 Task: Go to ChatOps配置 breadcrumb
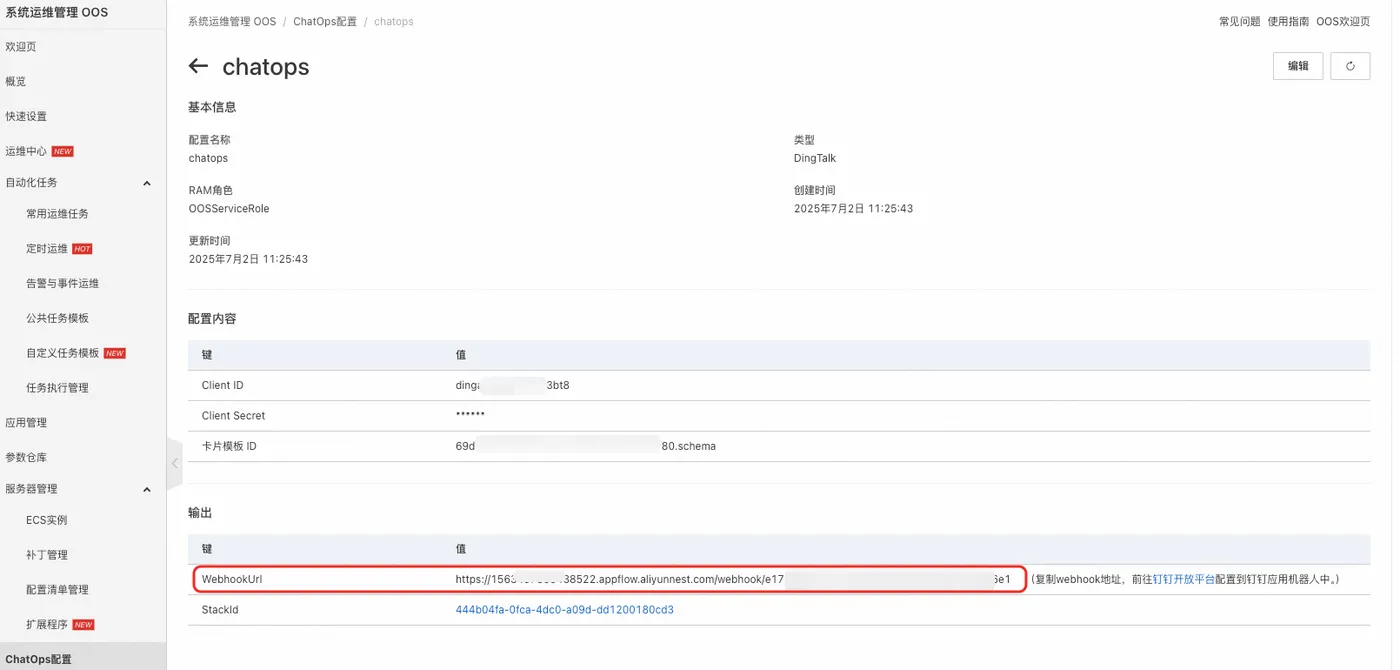(325, 21)
